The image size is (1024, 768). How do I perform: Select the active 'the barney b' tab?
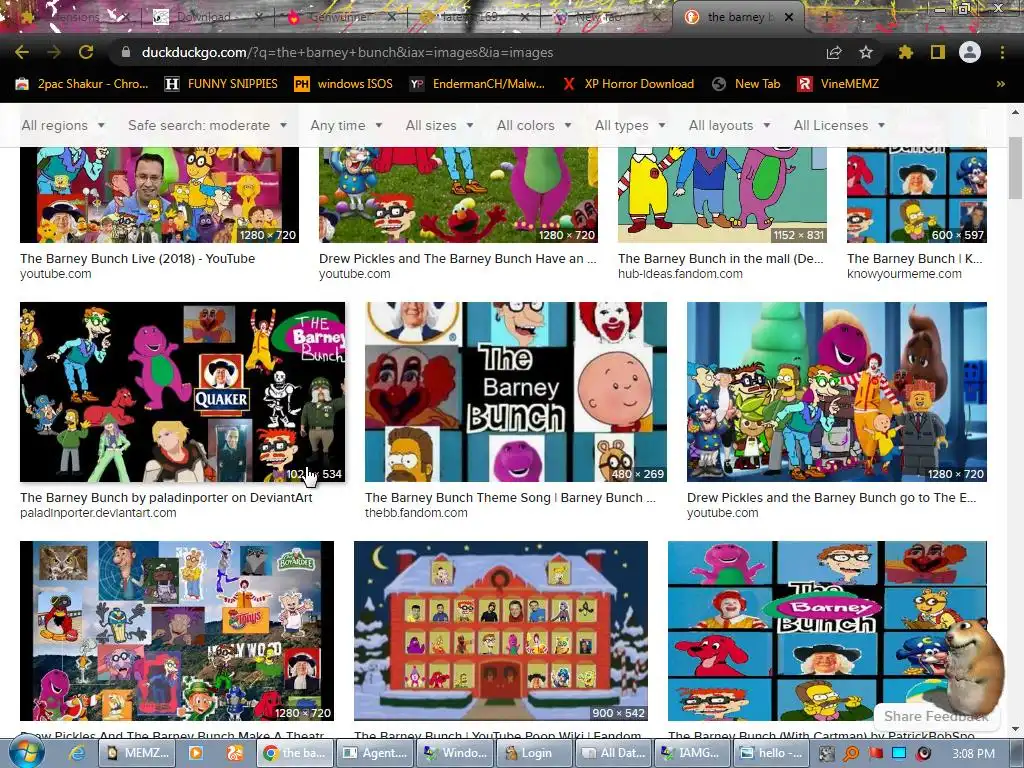[738, 17]
